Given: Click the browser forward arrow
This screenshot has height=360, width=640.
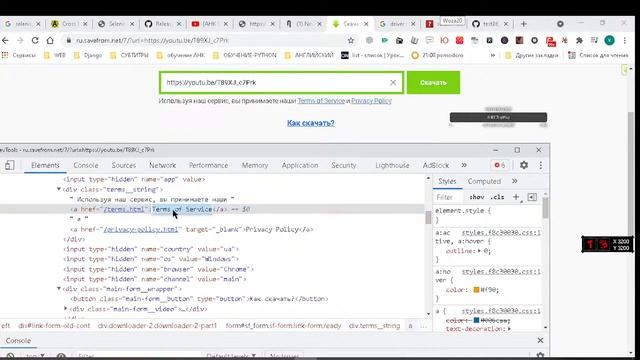Looking at the screenshot, I should (20, 40).
